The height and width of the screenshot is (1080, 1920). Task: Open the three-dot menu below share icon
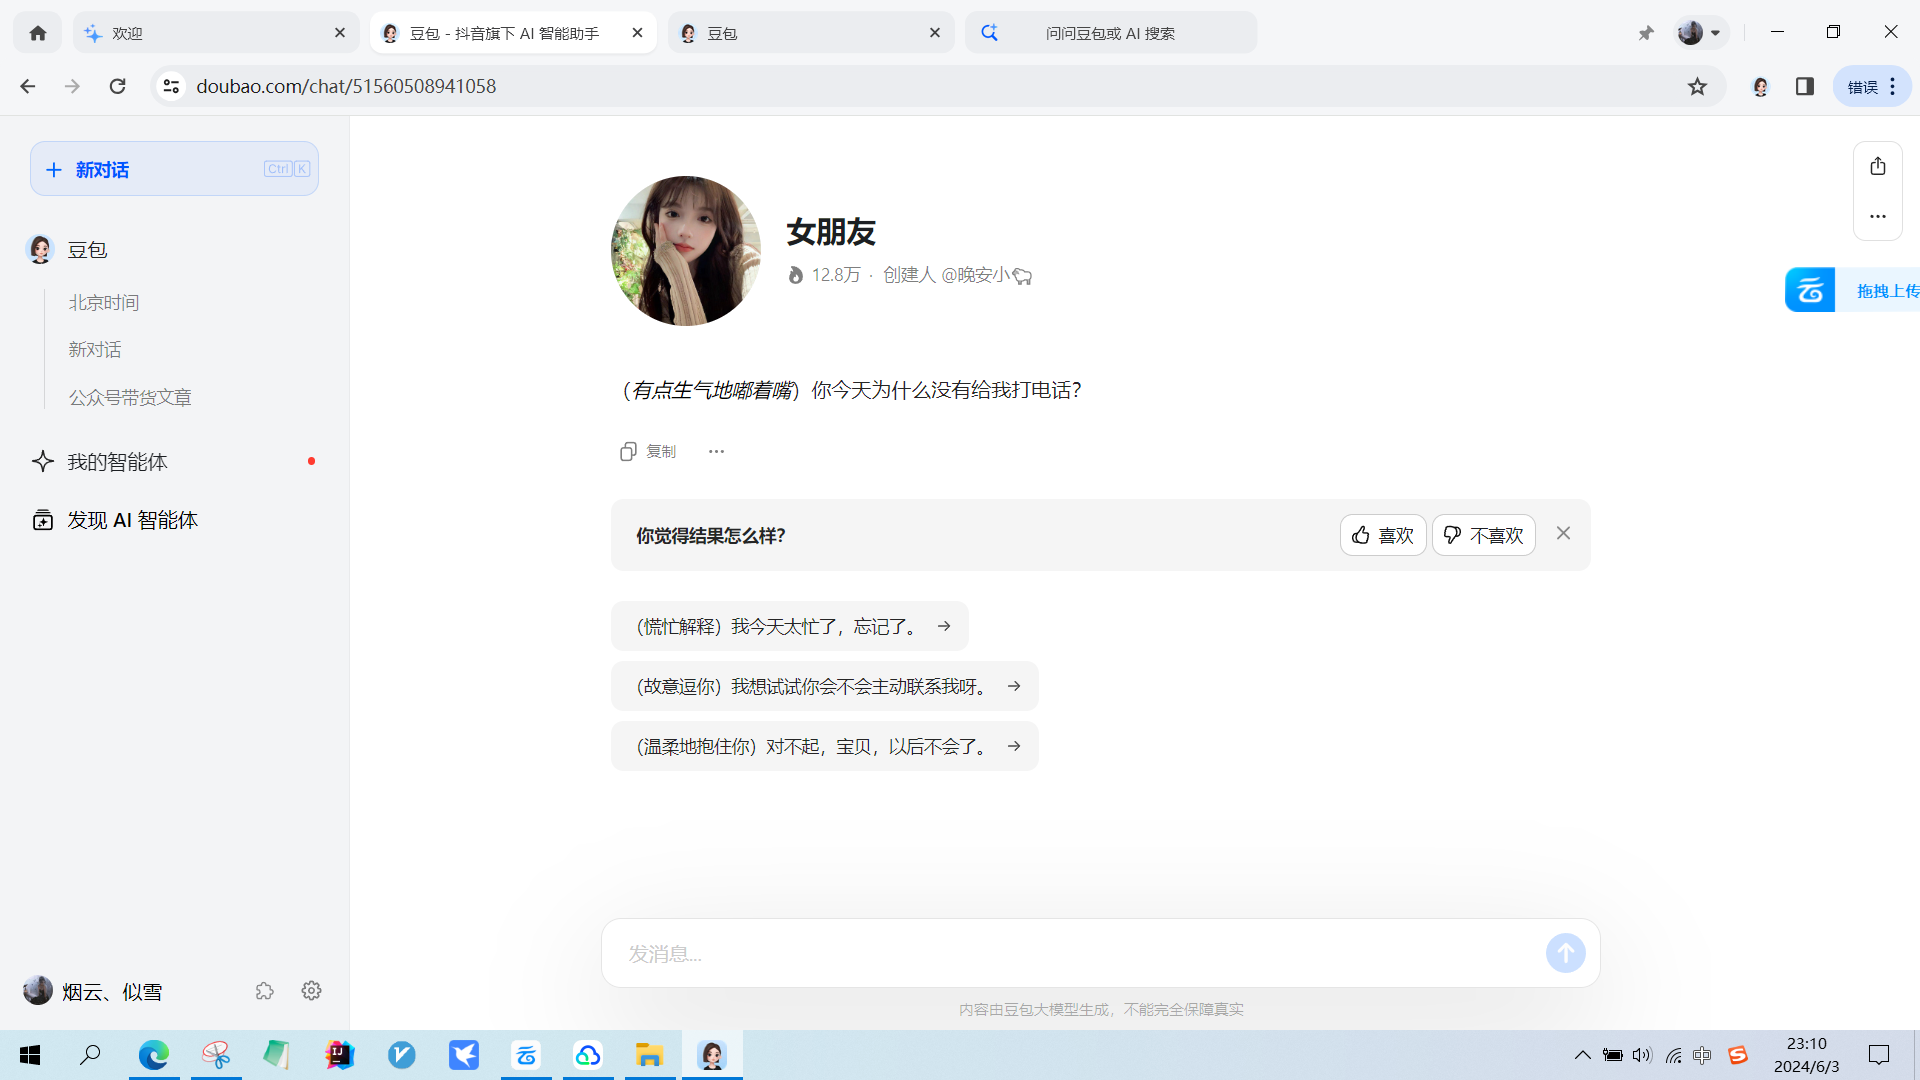1877,216
